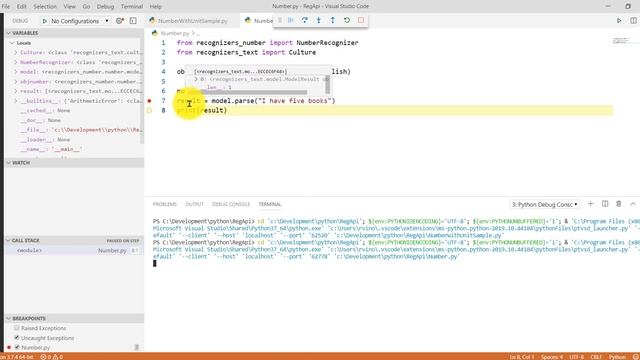Remove Number.py breakpoint via its trailing icon
The width and height of the screenshot is (640, 360).
click(137, 347)
